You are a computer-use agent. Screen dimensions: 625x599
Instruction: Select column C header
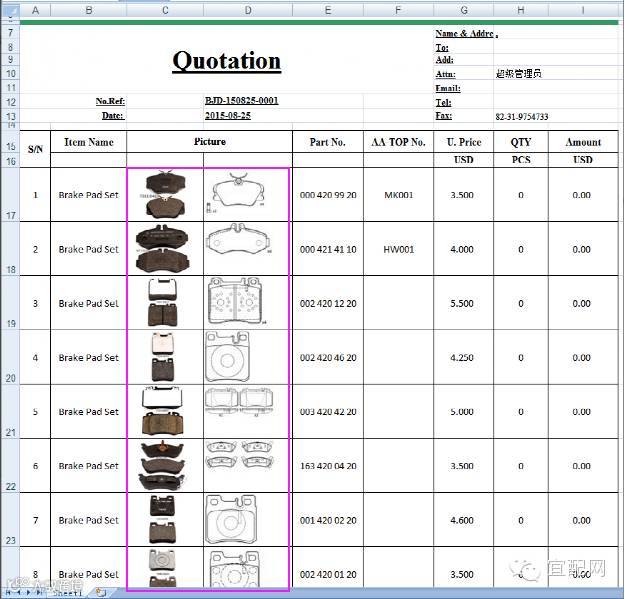(165, 10)
